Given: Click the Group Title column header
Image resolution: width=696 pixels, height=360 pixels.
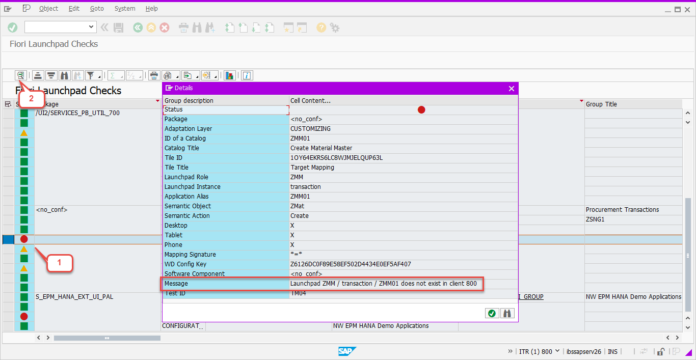Looking at the screenshot, I should coord(634,104).
